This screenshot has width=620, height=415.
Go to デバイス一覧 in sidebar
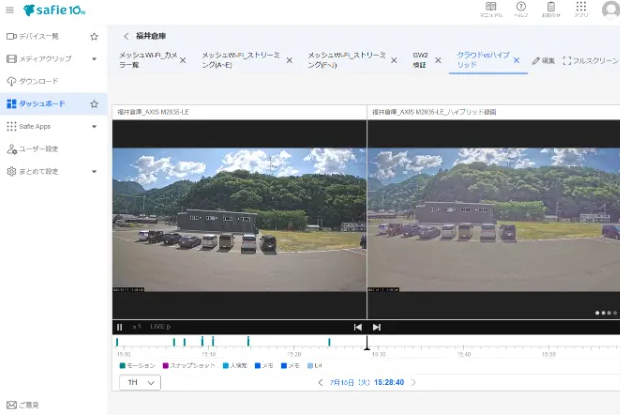[x=33, y=36]
